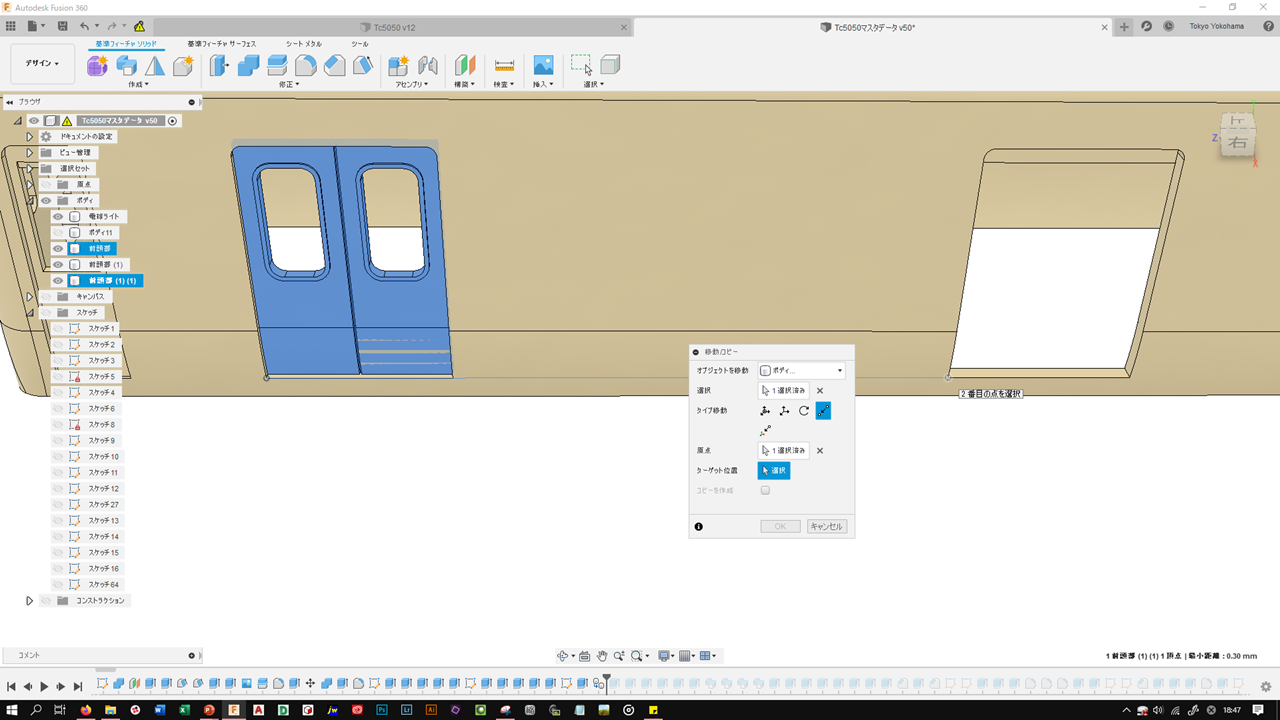Viewport: 1280px width, 720px height.
Task: Click the キャンセル button in move dialog
Action: click(x=827, y=526)
